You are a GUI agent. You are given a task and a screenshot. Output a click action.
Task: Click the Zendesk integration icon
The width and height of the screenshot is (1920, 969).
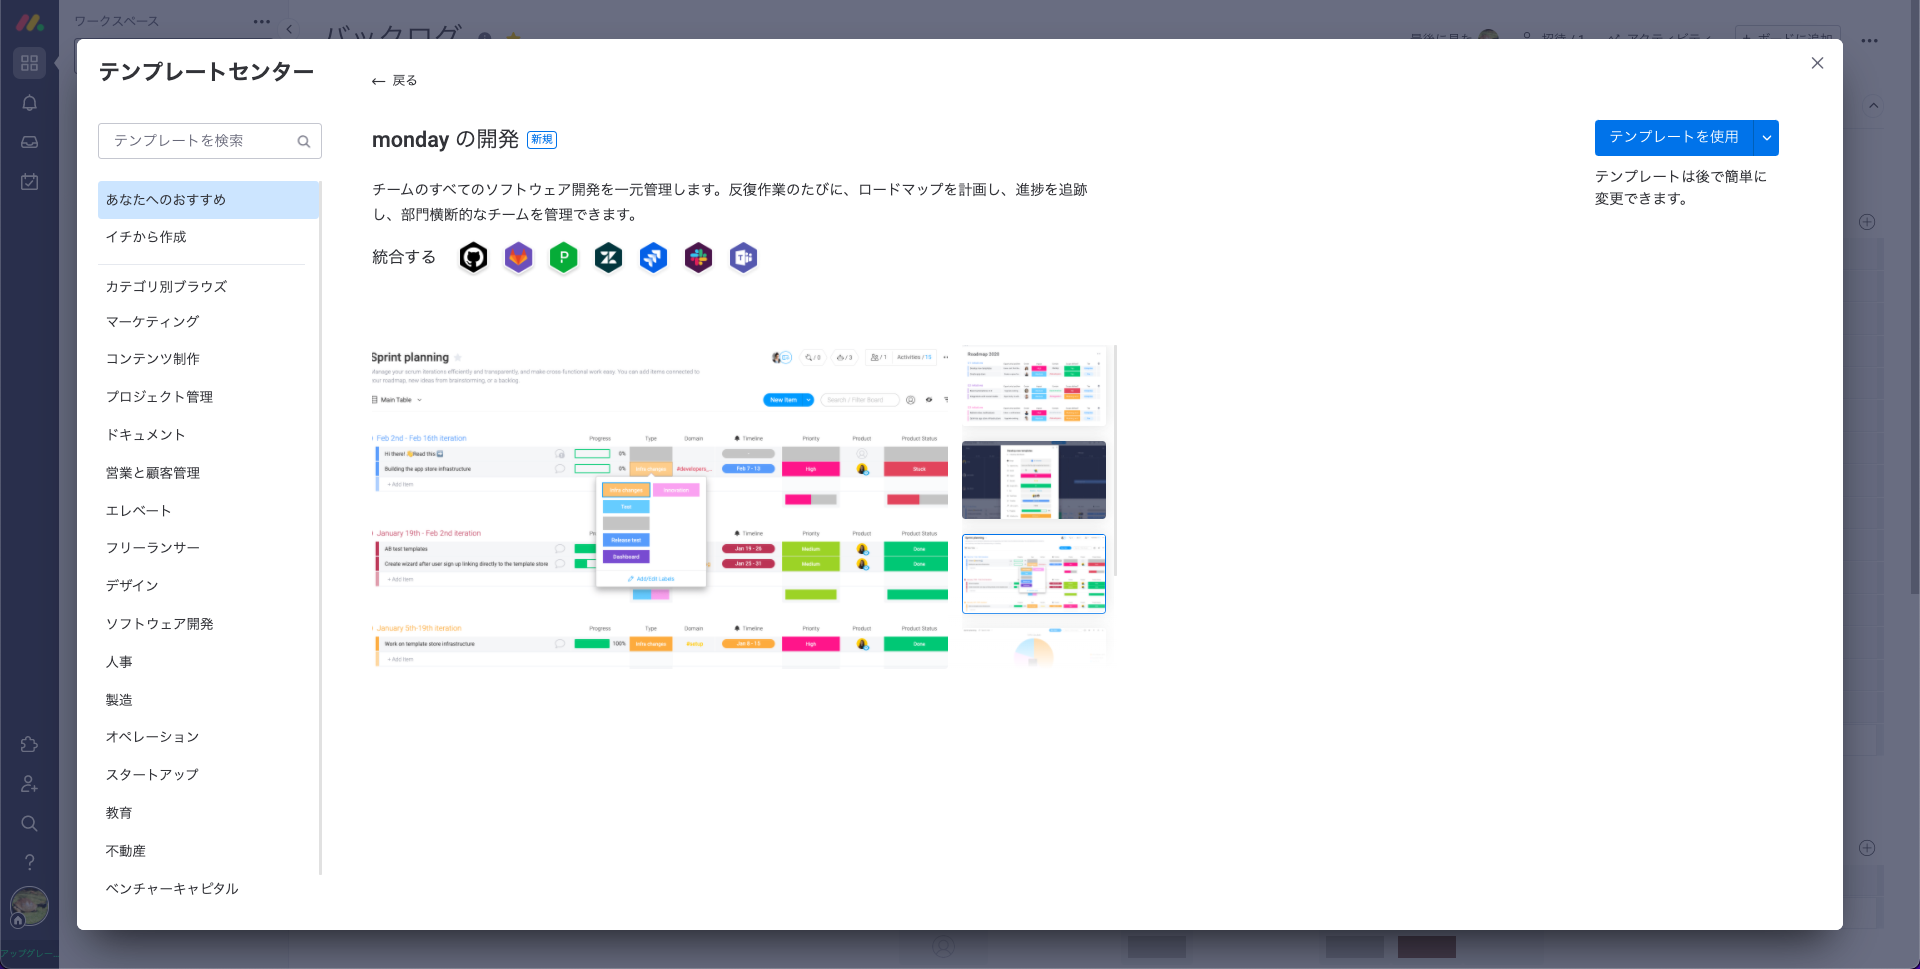(608, 257)
